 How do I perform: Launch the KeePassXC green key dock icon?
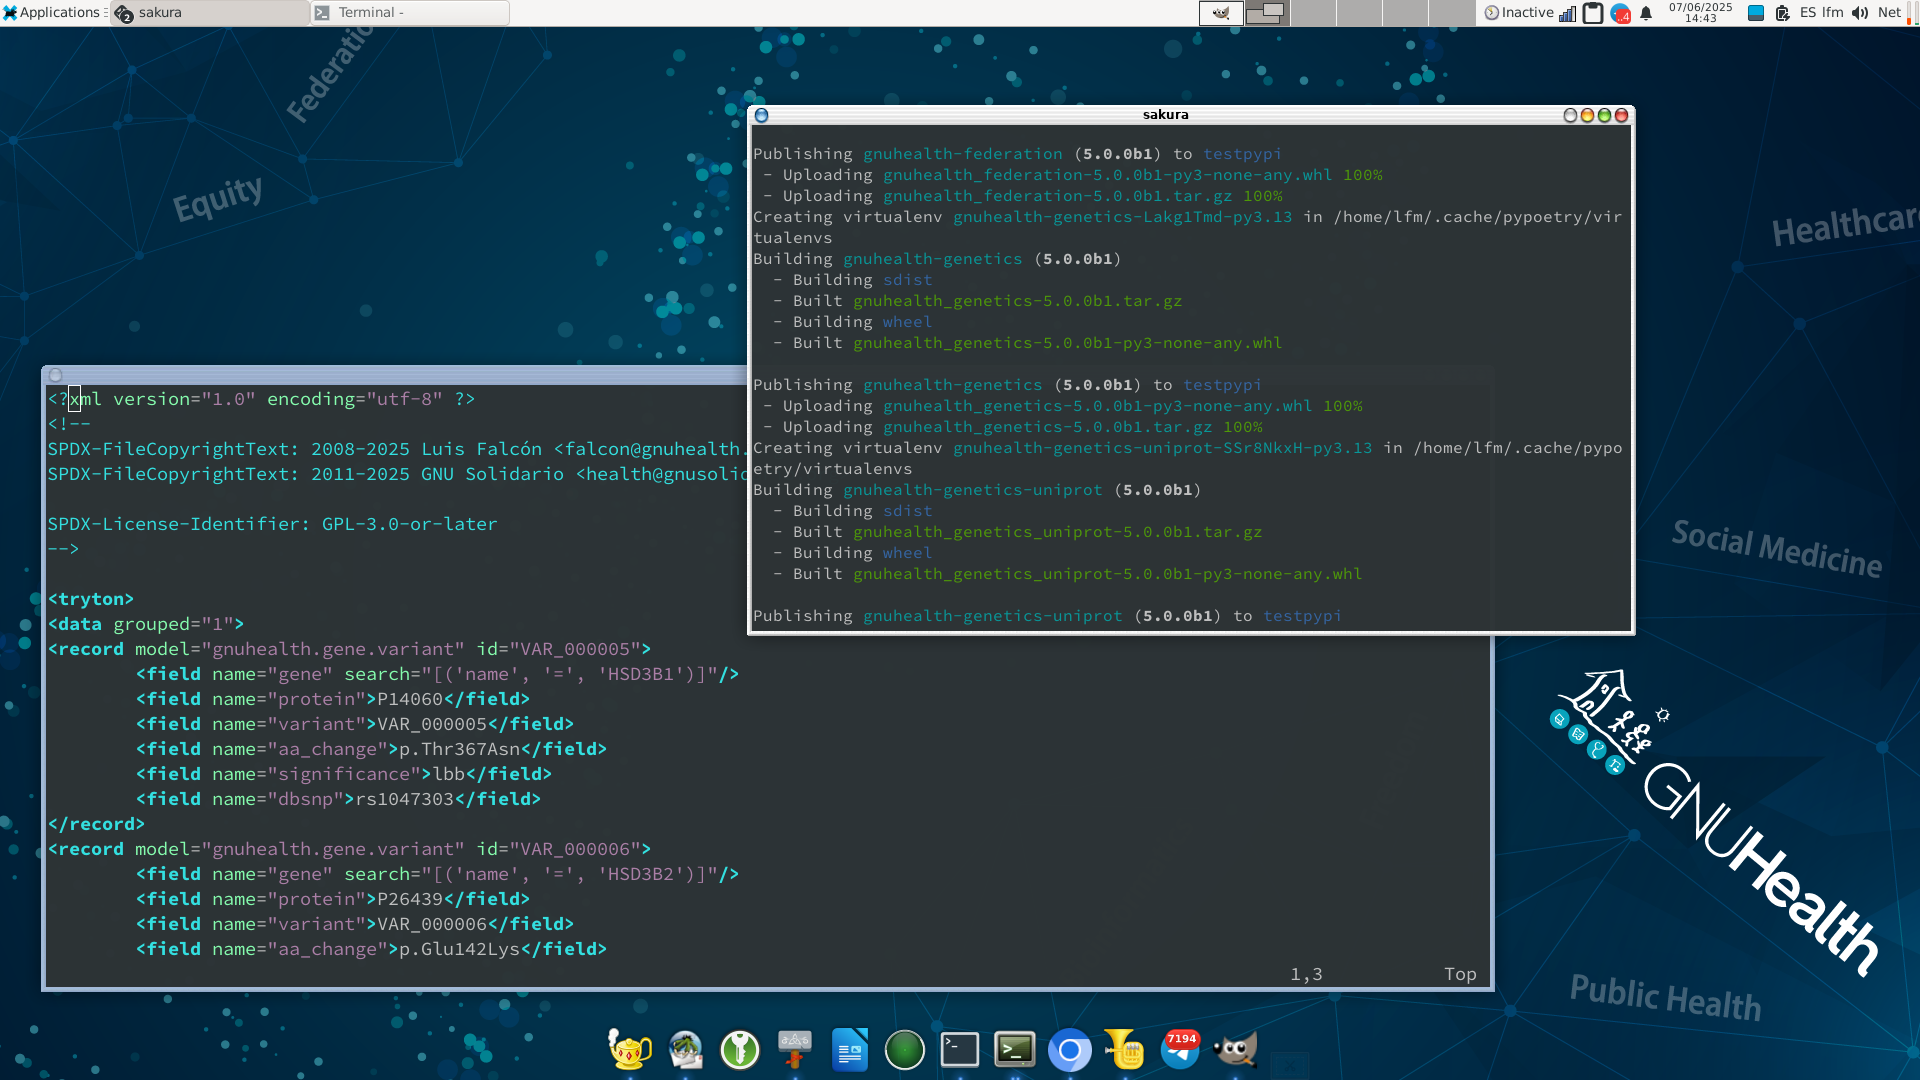pyautogui.click(x=740, y=1050)
